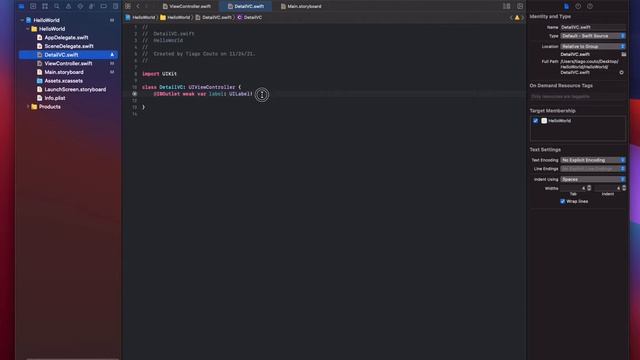Open the Source Control navigator
Viewport: 640px width, 360px height.
(x=33, y=7)
